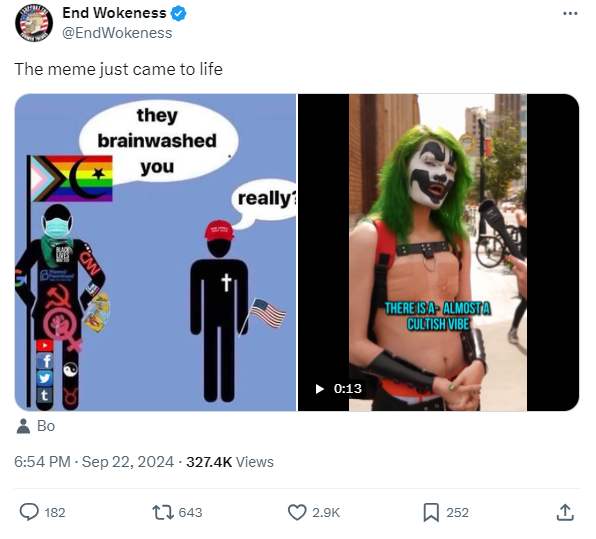This screenshot has height=539, width=596.
Task: Click the share upload icon
Action: 565,512
